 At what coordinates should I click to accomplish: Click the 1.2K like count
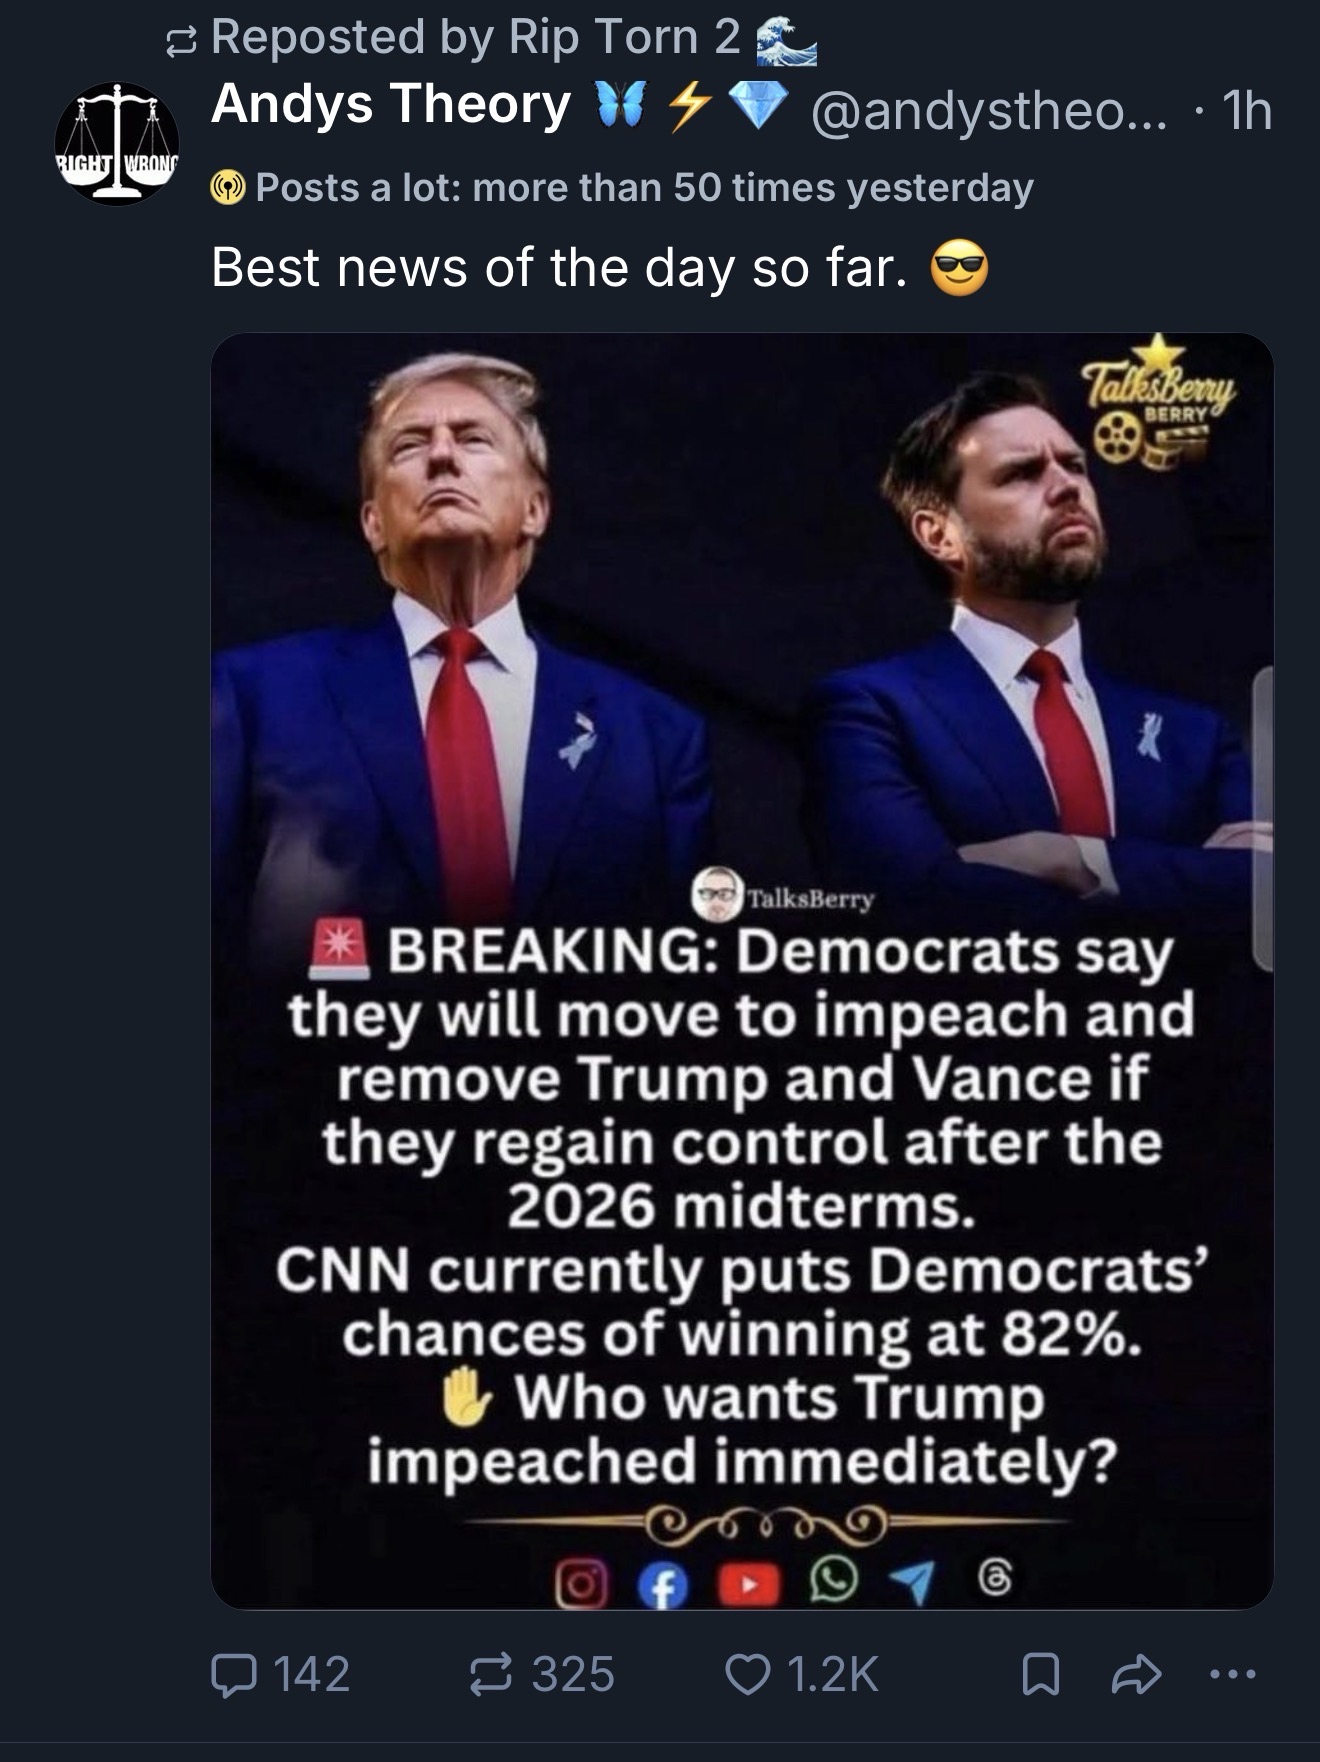[832, 1675]
